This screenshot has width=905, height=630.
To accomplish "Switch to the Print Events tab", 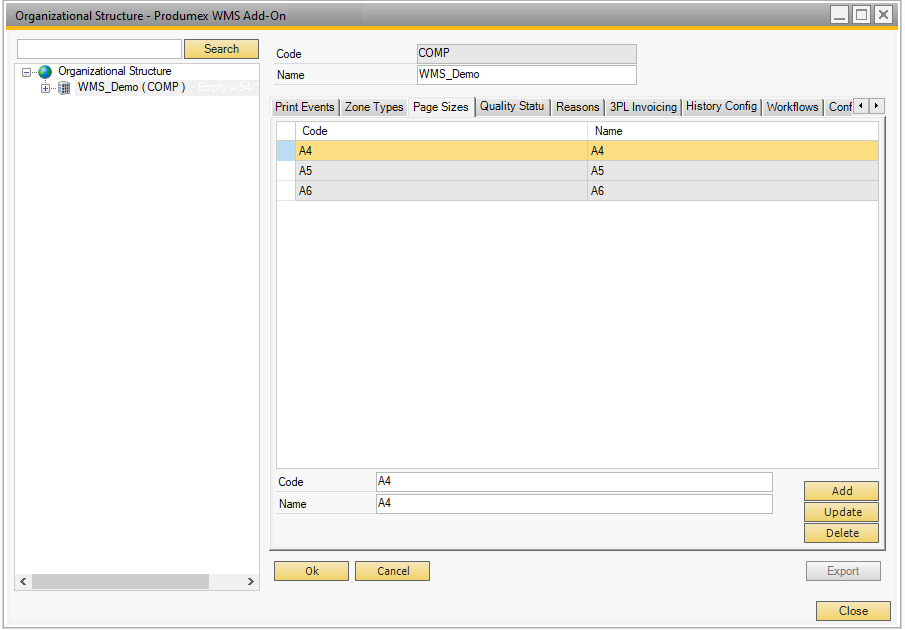I will point(305,107).
